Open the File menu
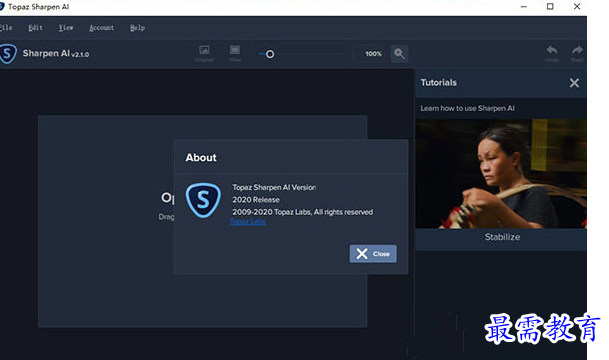609x360 pixels. pos(6,28)
